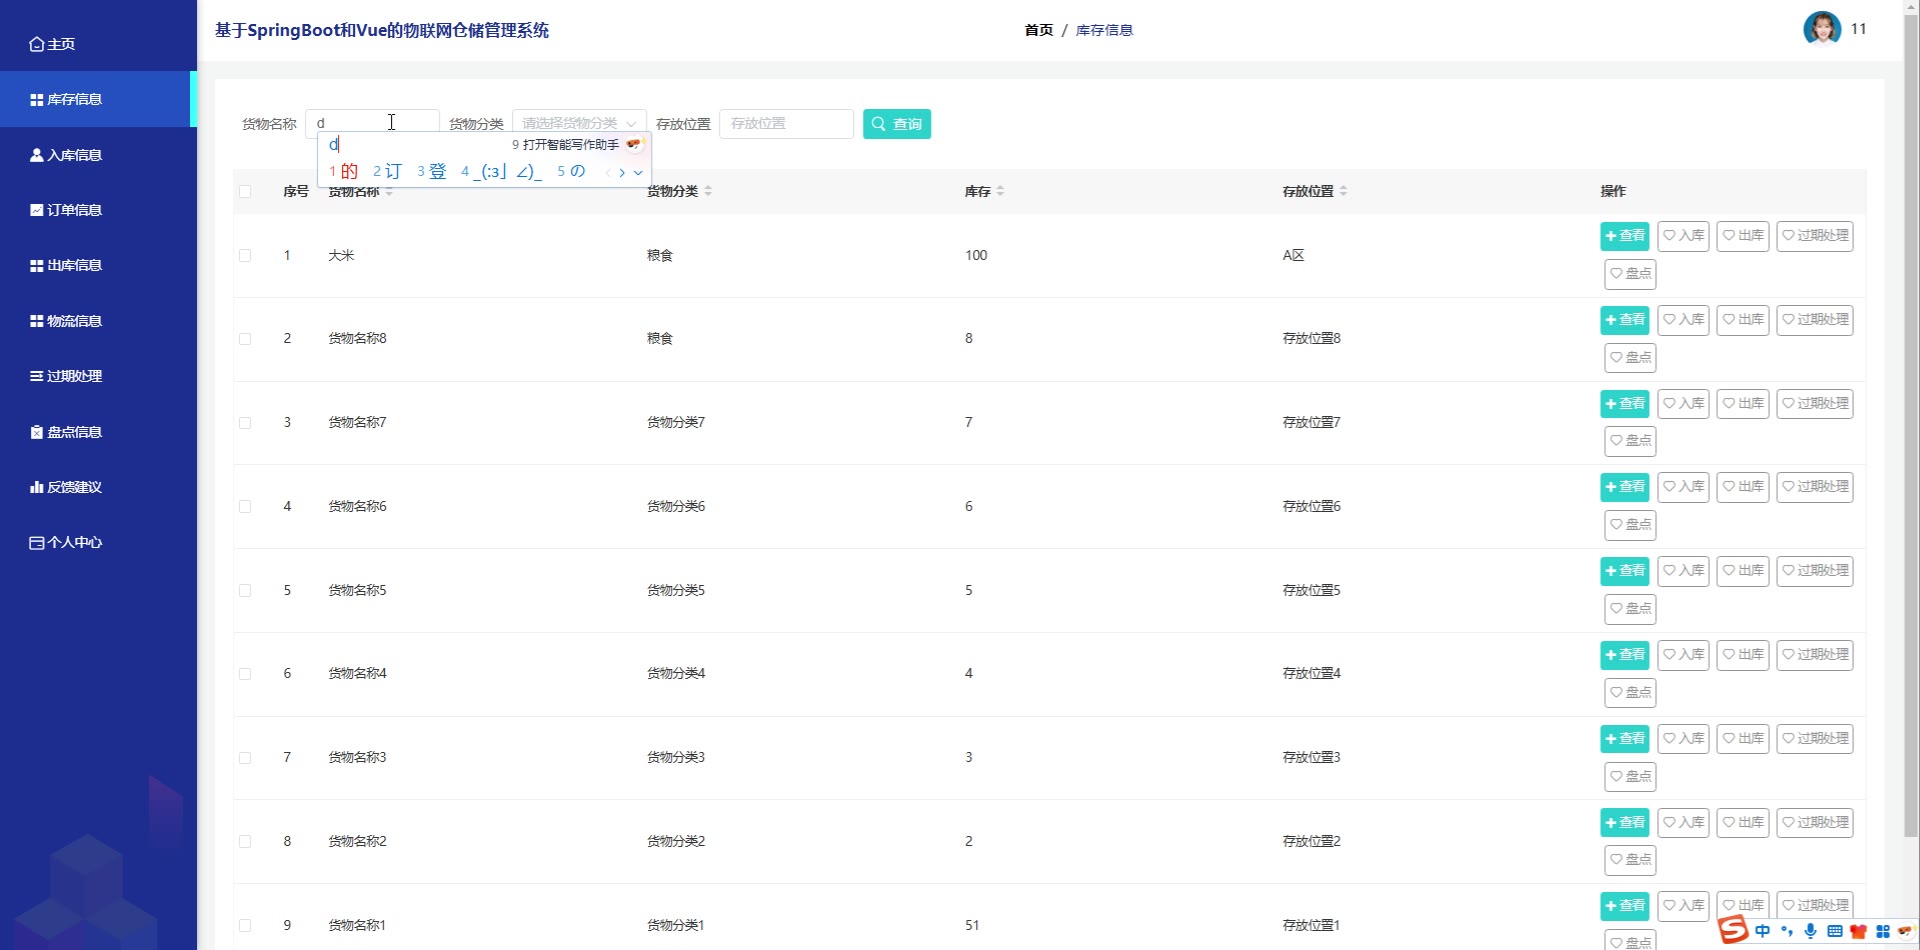Image resolution: width=1920 pixels, height=950 pixels.
Task: Click 查看 button for 大米 row
Action: click(1624, 236)
